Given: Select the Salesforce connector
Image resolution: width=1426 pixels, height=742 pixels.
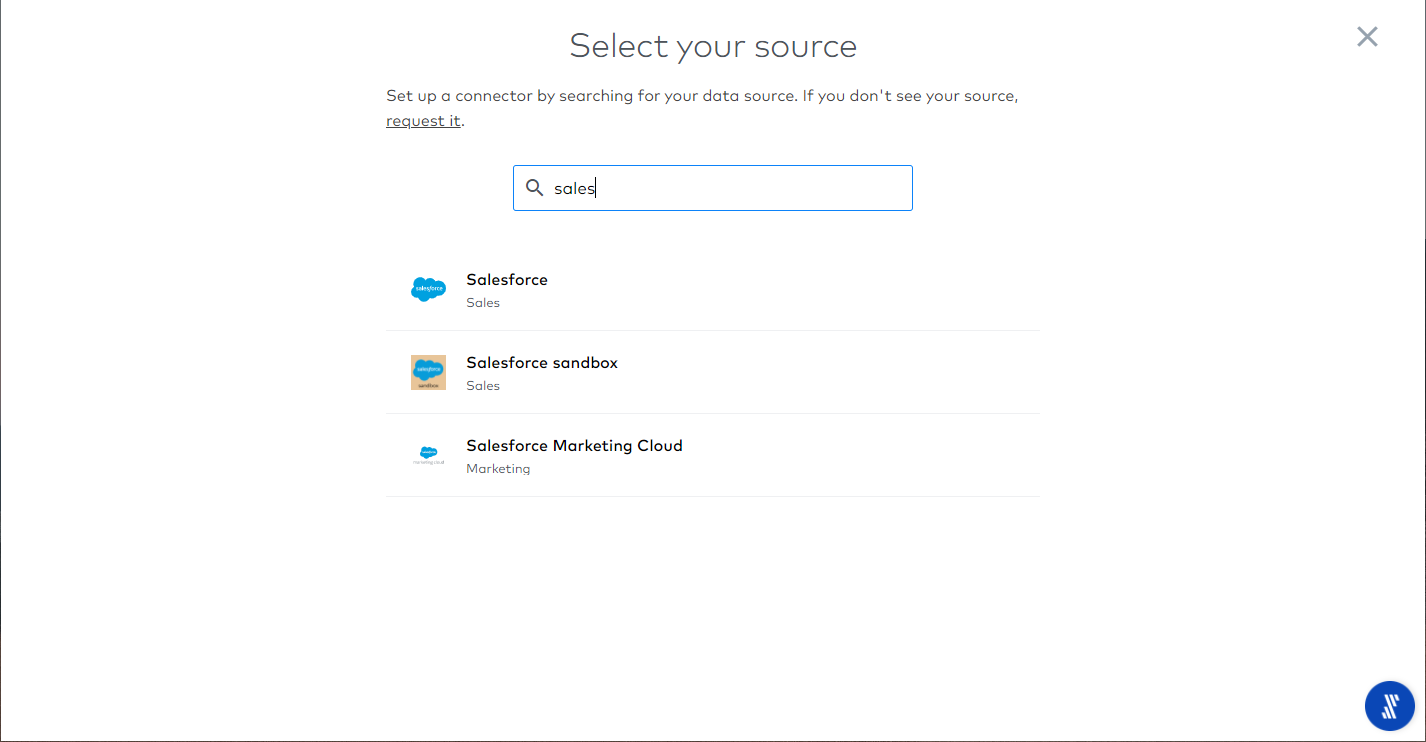Looking at the screenshot, I should (x=712, y=289).
